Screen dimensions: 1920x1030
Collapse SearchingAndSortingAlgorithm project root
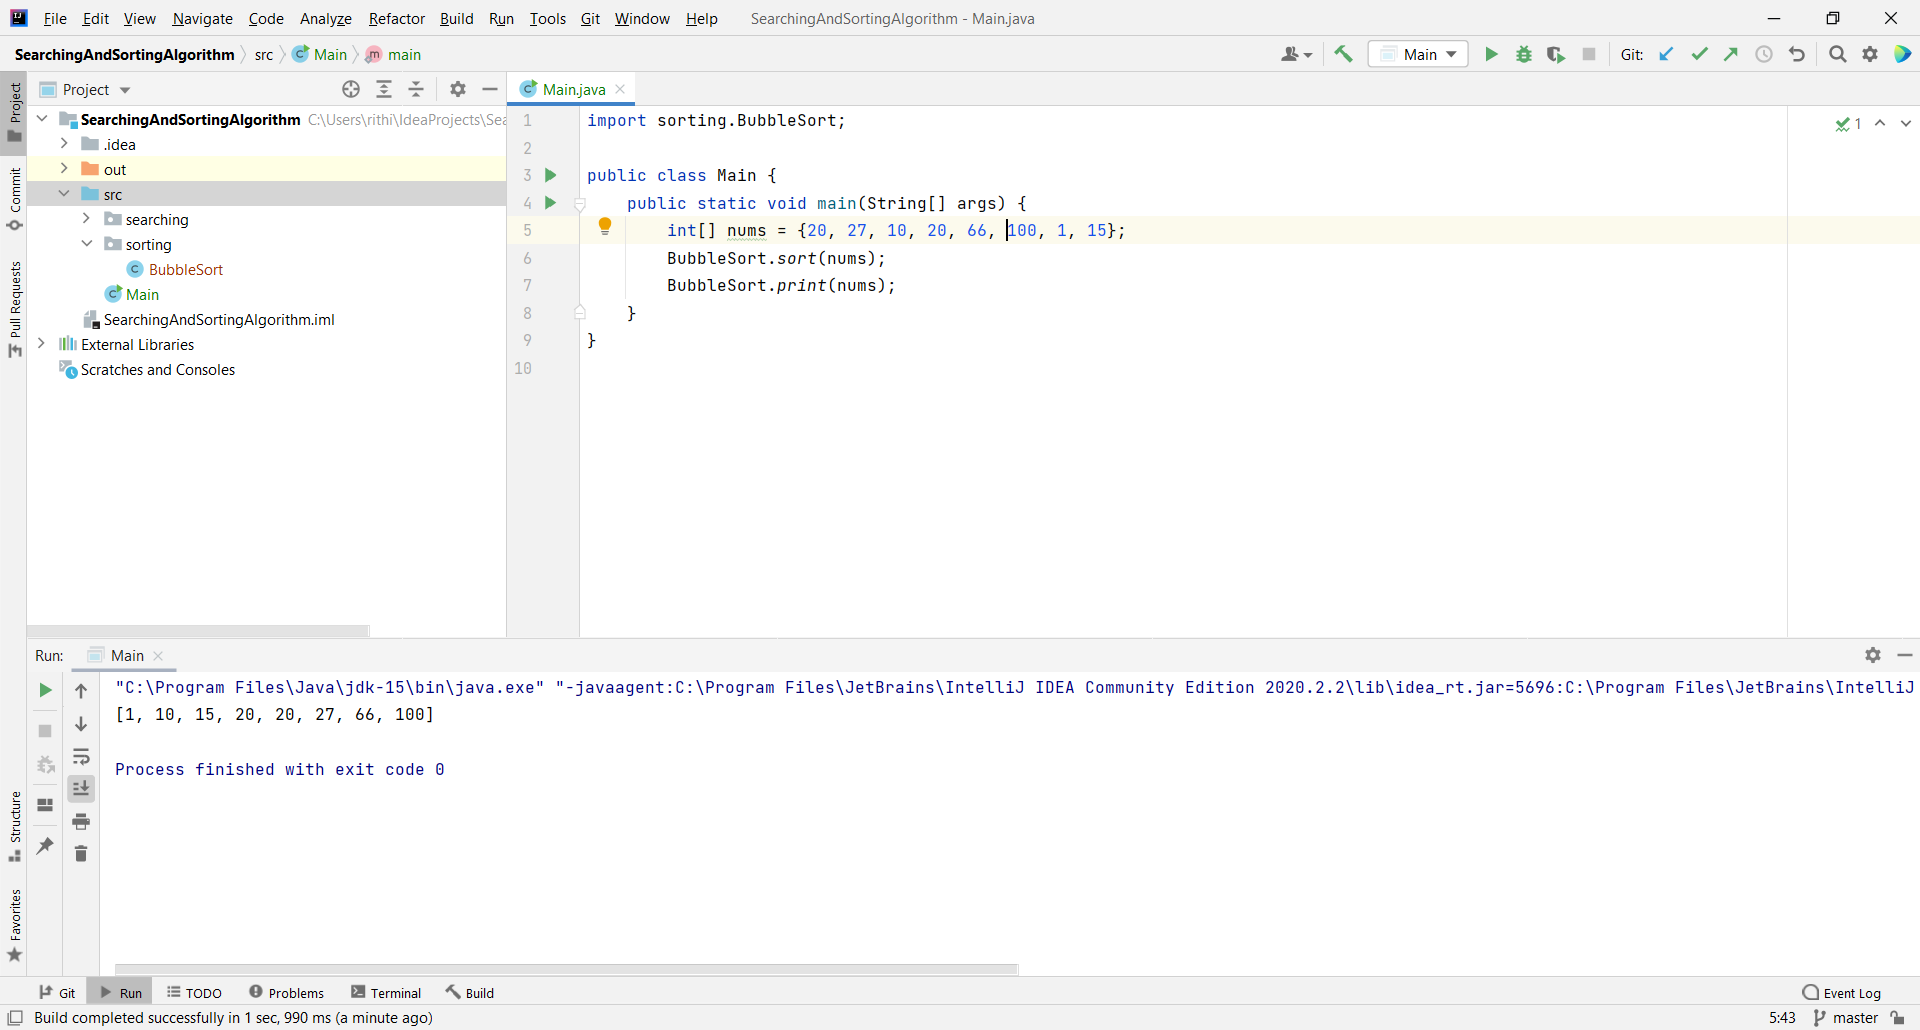[x=41, y=119]
